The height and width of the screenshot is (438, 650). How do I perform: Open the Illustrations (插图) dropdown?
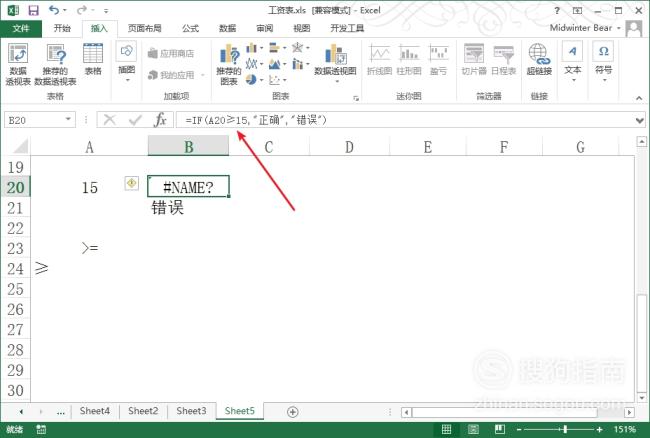[126, 61]
